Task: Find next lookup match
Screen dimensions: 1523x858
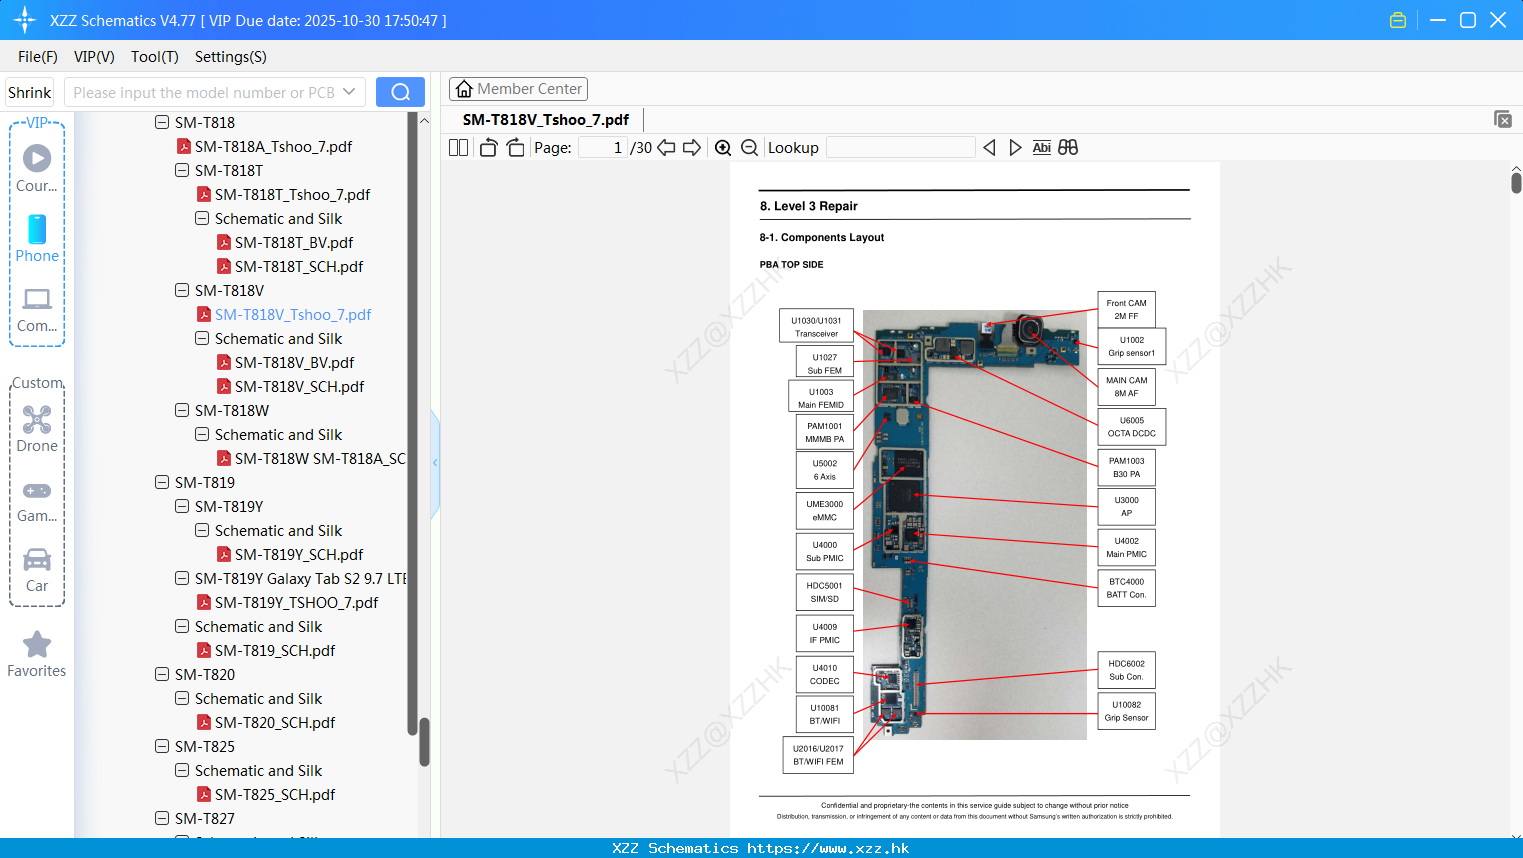Action: pos(1015,148)
